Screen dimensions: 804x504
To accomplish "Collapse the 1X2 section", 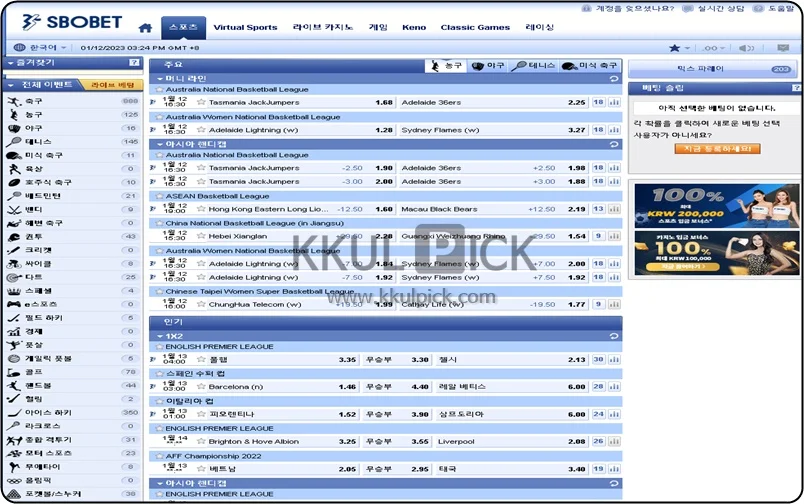I will pyautogui.click(x=159, y=336).
